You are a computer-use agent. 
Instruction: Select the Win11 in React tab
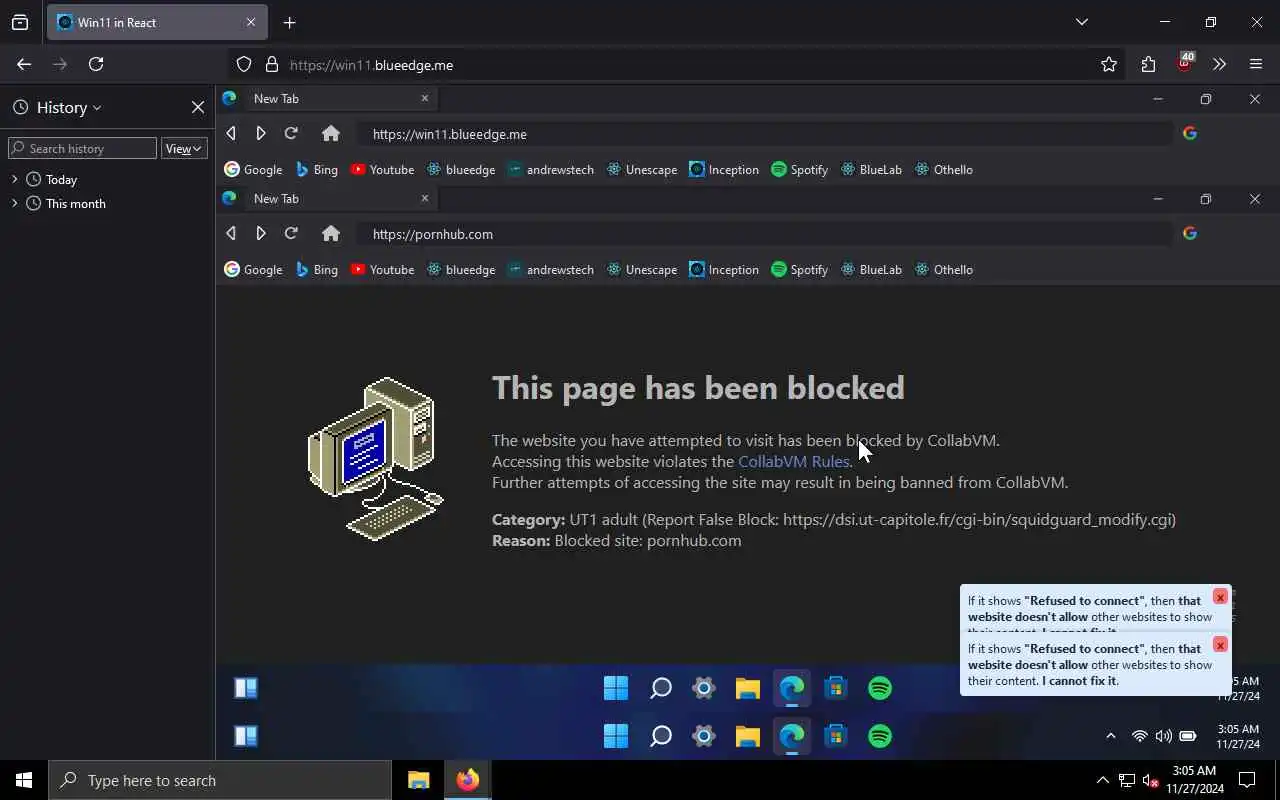[156, 22]
